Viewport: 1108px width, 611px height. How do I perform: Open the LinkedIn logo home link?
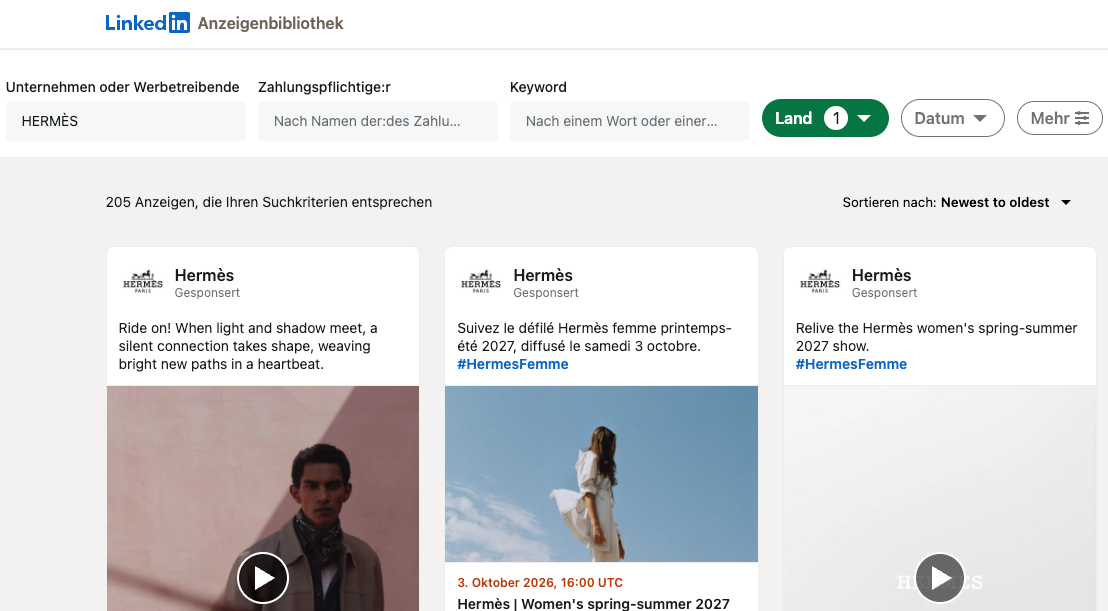(x=147, y=23)
